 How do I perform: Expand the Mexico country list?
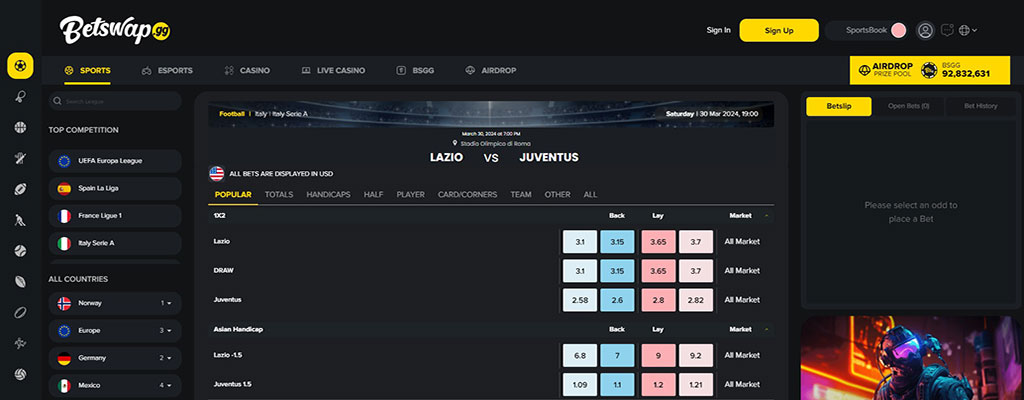pyautogui.click(x=115, y=386)
